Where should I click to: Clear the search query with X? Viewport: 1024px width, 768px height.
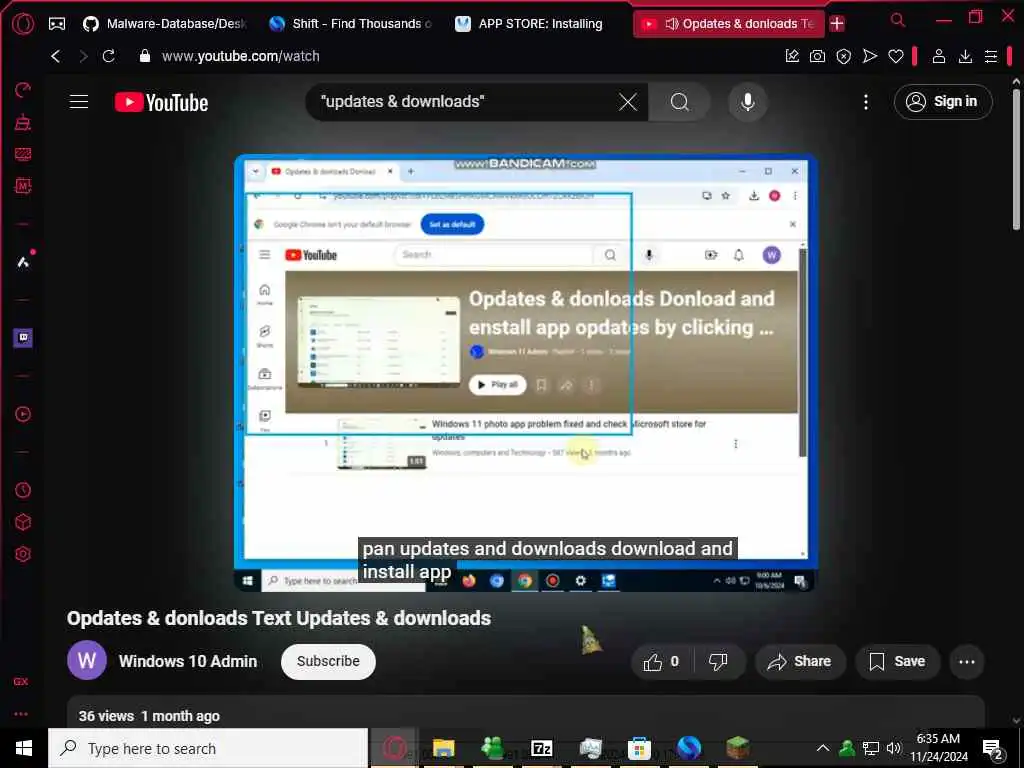[x=628, y=102]
